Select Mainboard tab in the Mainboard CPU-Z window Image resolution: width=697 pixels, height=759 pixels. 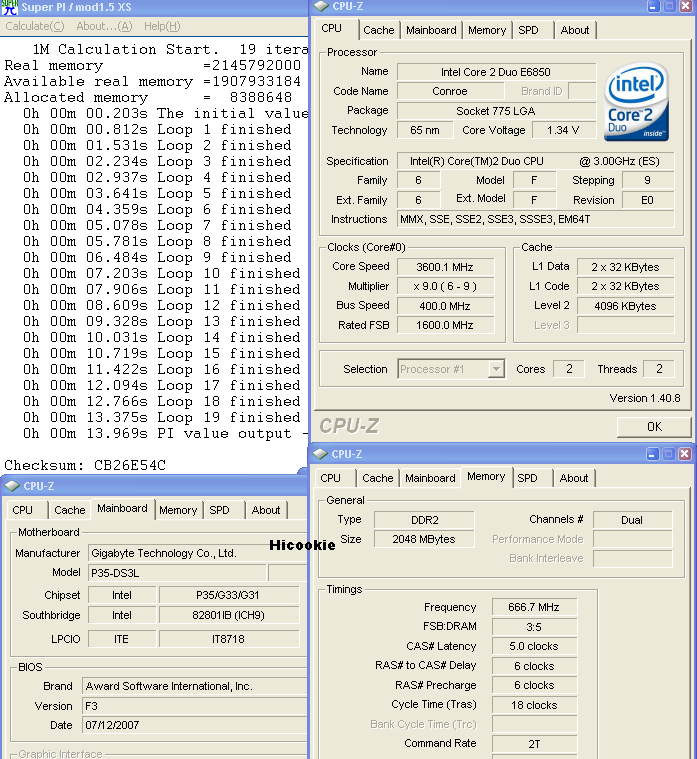122,508
